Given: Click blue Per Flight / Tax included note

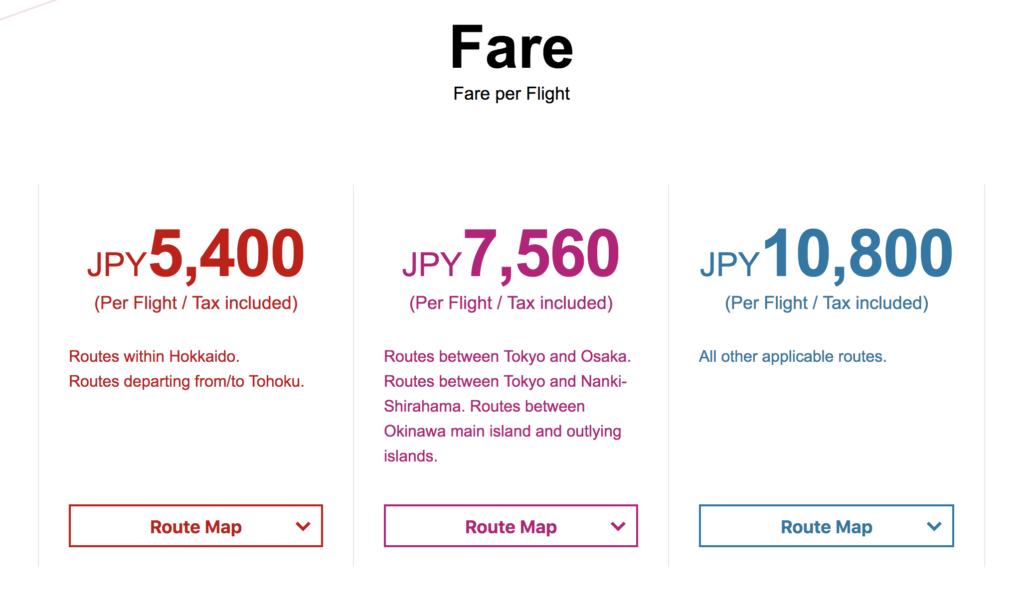Looking at the screenshot, I should pos(826,303).
